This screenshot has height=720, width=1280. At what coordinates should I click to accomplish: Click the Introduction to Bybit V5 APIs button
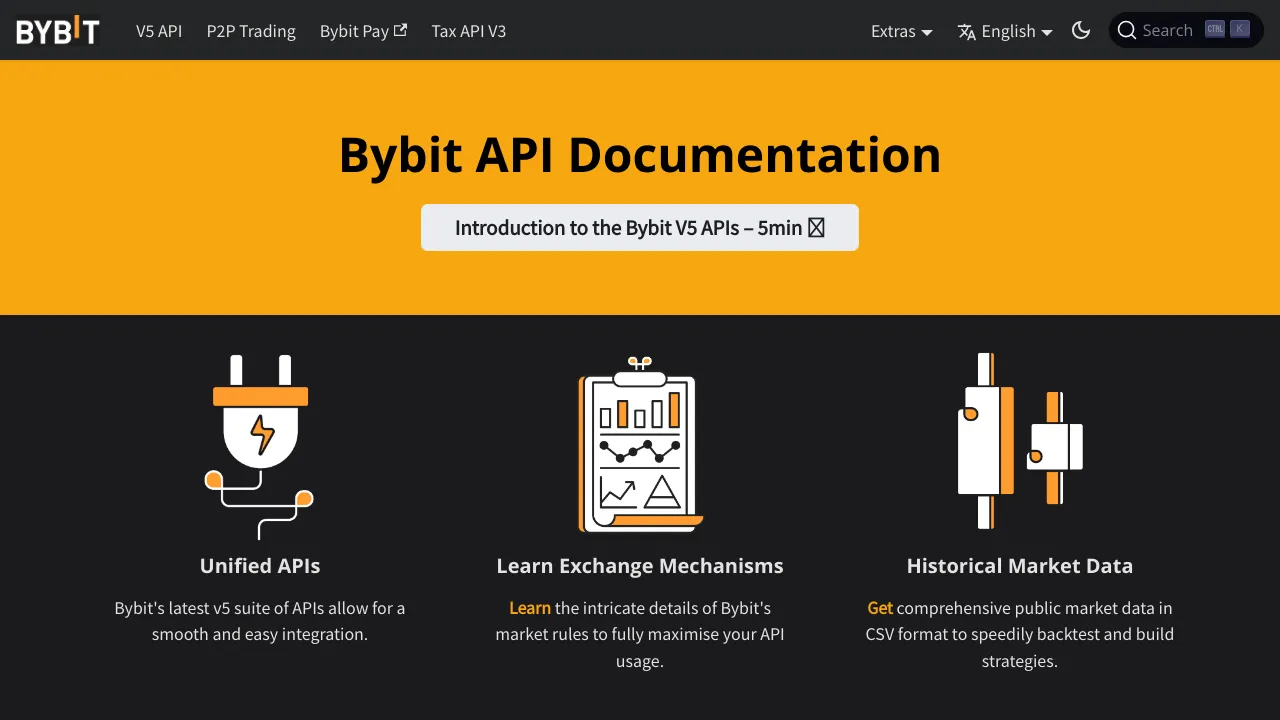pyautogui.click(x=640, y=228)
